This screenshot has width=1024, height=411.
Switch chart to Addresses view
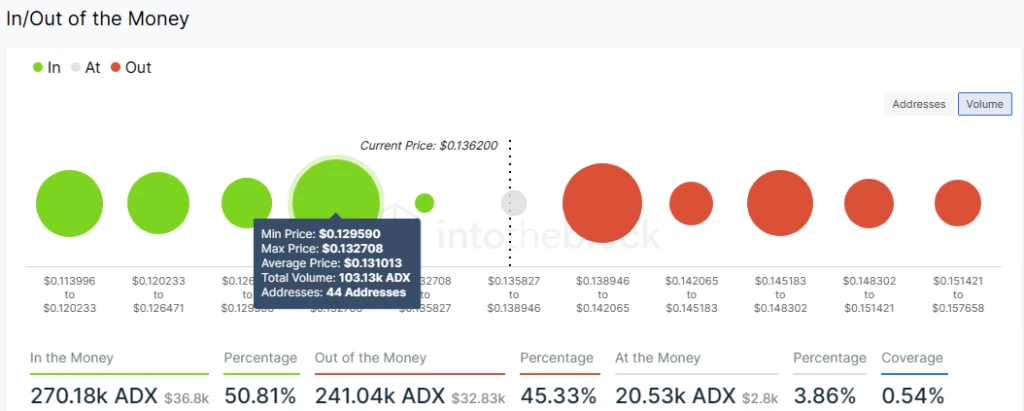tap(919, 104)
